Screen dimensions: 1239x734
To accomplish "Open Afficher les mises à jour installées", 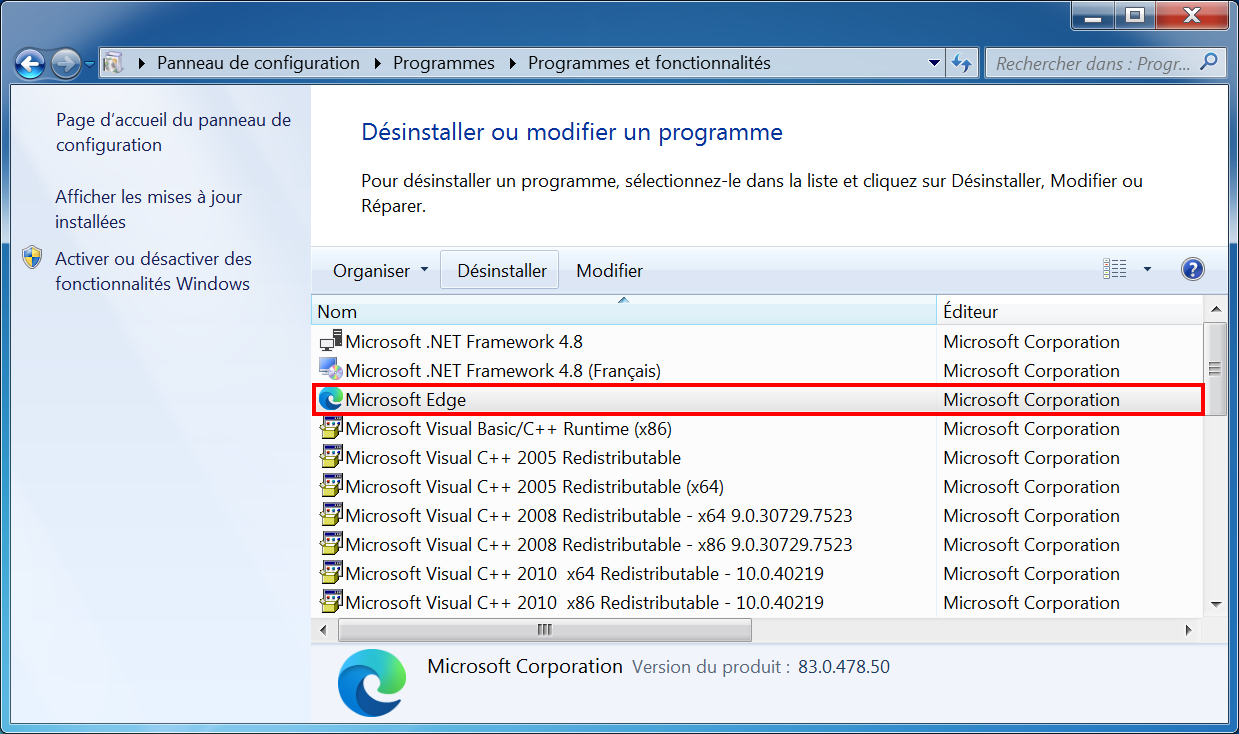I will (x=149, y=210).
